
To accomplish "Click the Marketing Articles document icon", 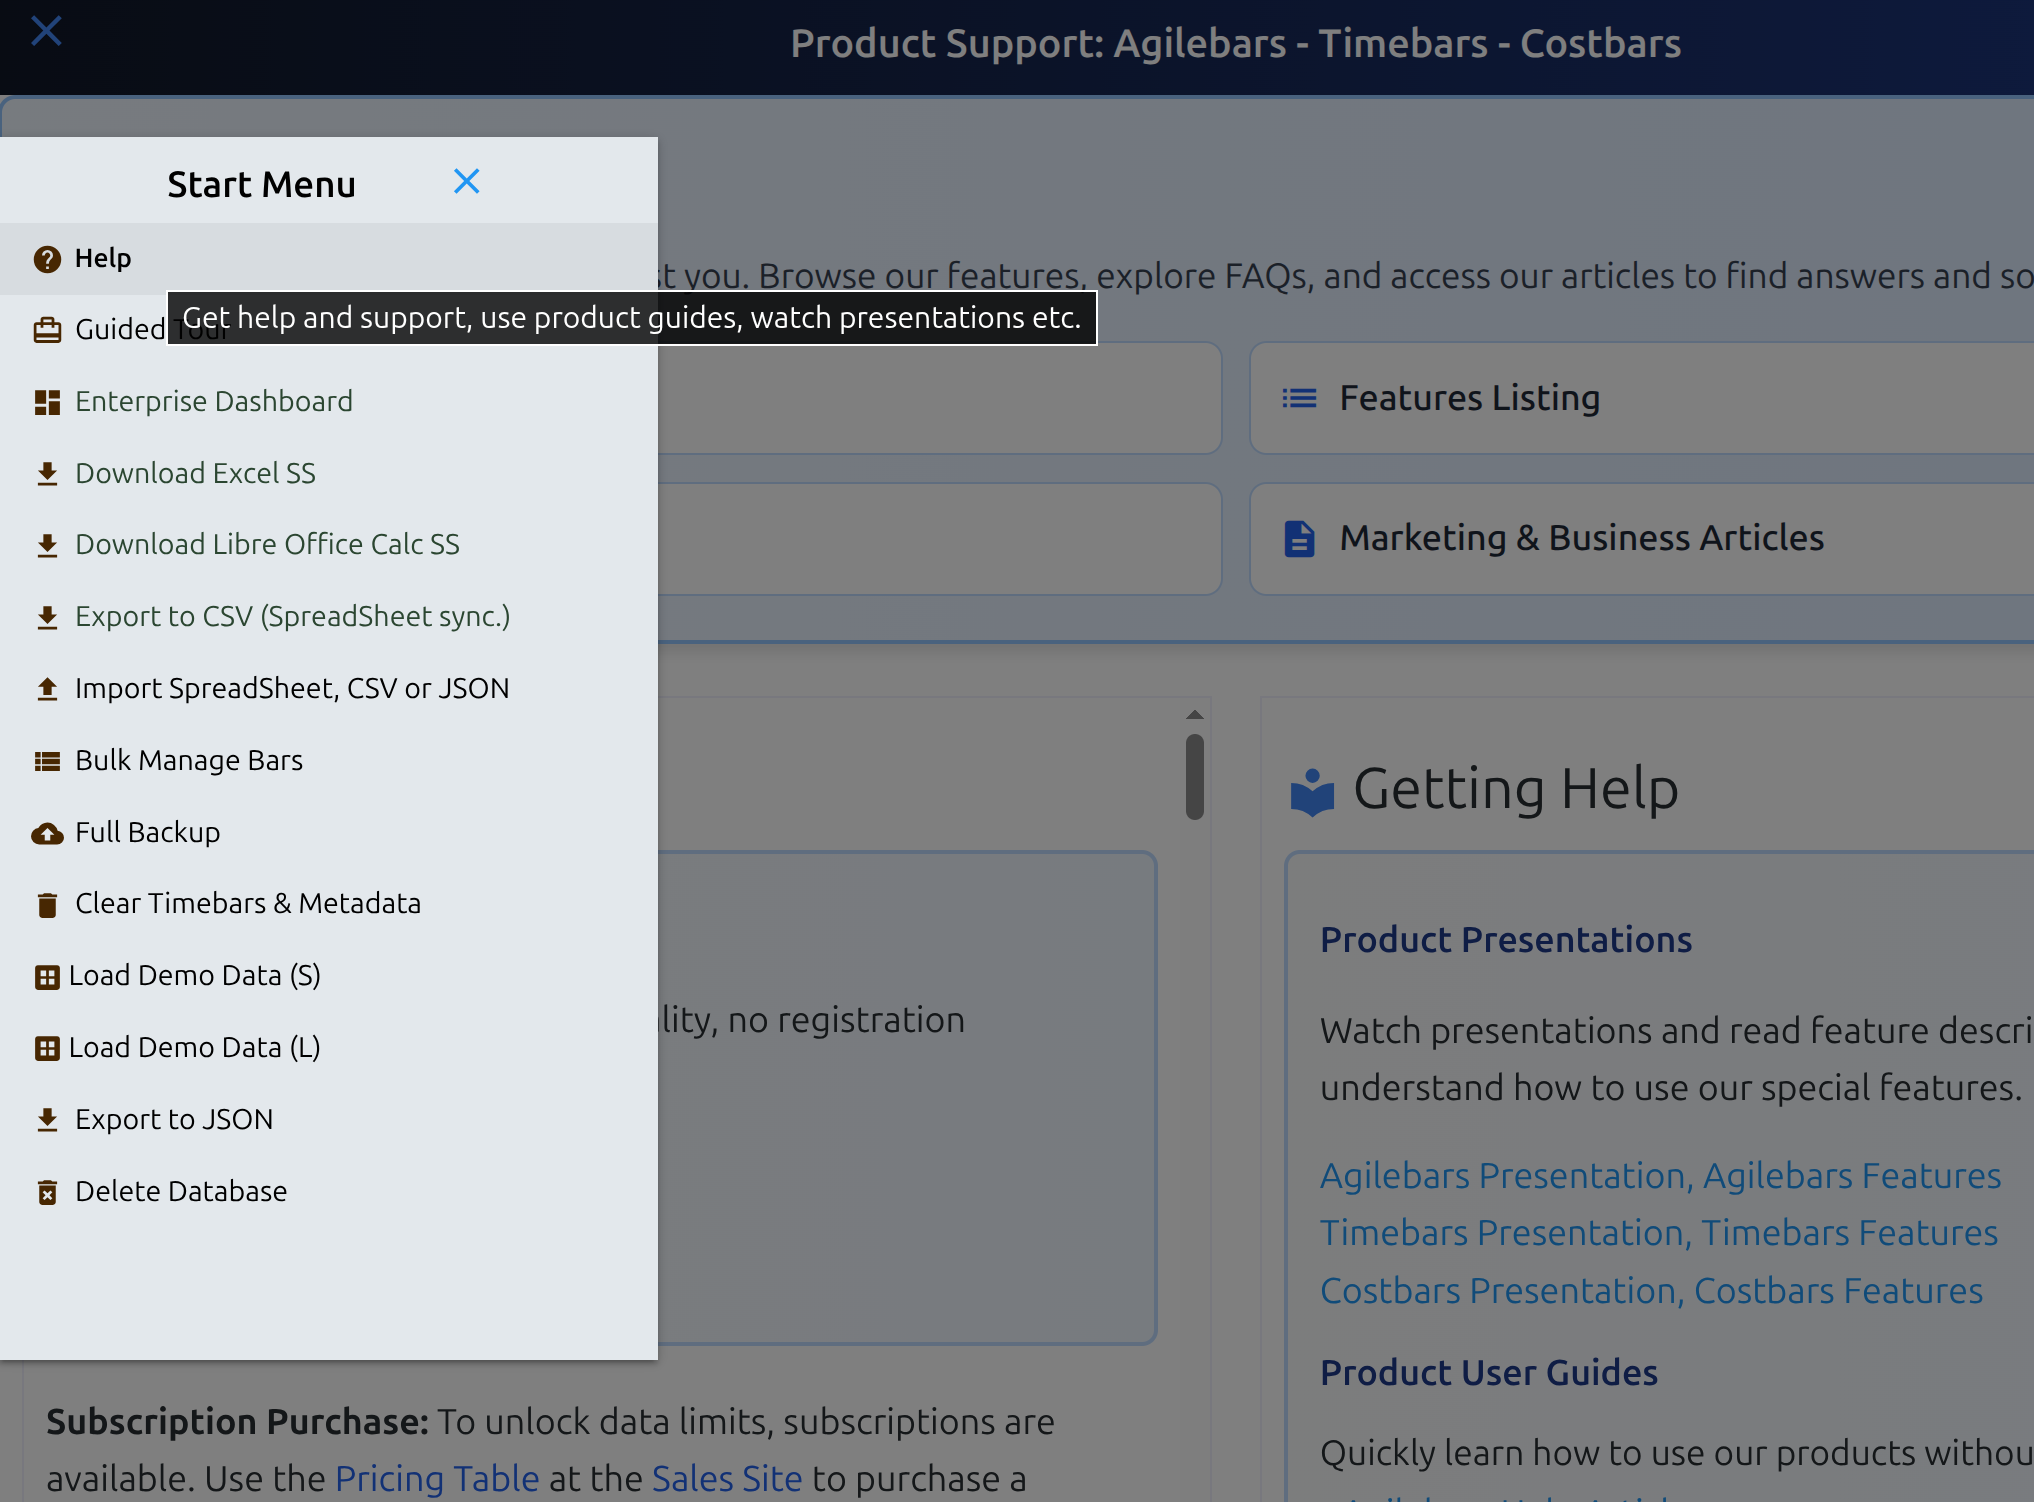I will 1299,539.
